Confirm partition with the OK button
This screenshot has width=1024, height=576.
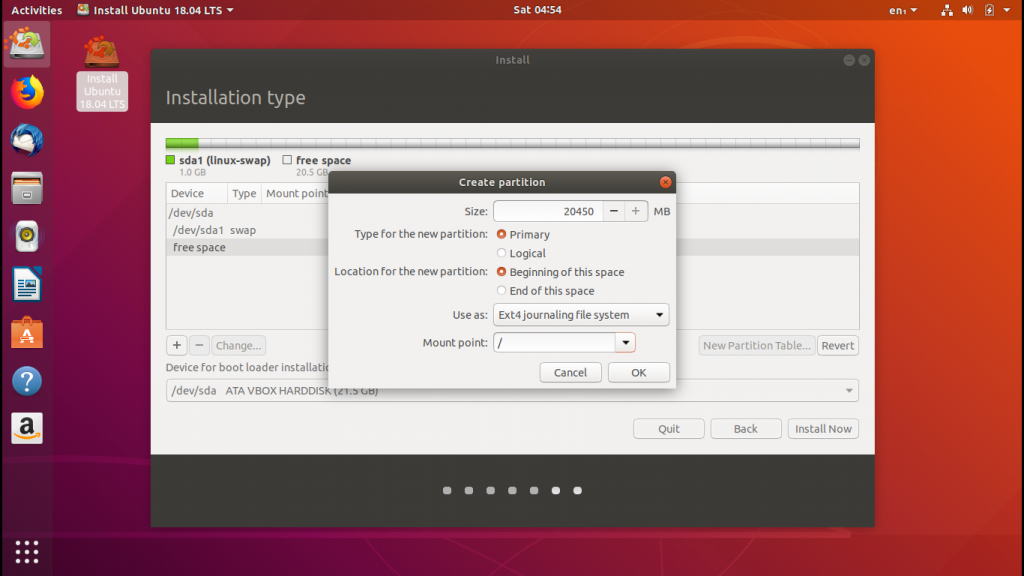[x=638, y=372]
